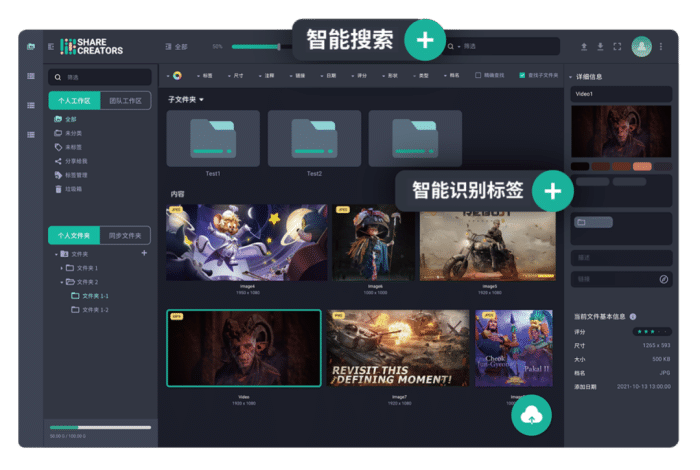The height and width of the screenshot is (470, 700).
Task: Click info icon beside 当前文件基本信息
Action: pos(633,316)
